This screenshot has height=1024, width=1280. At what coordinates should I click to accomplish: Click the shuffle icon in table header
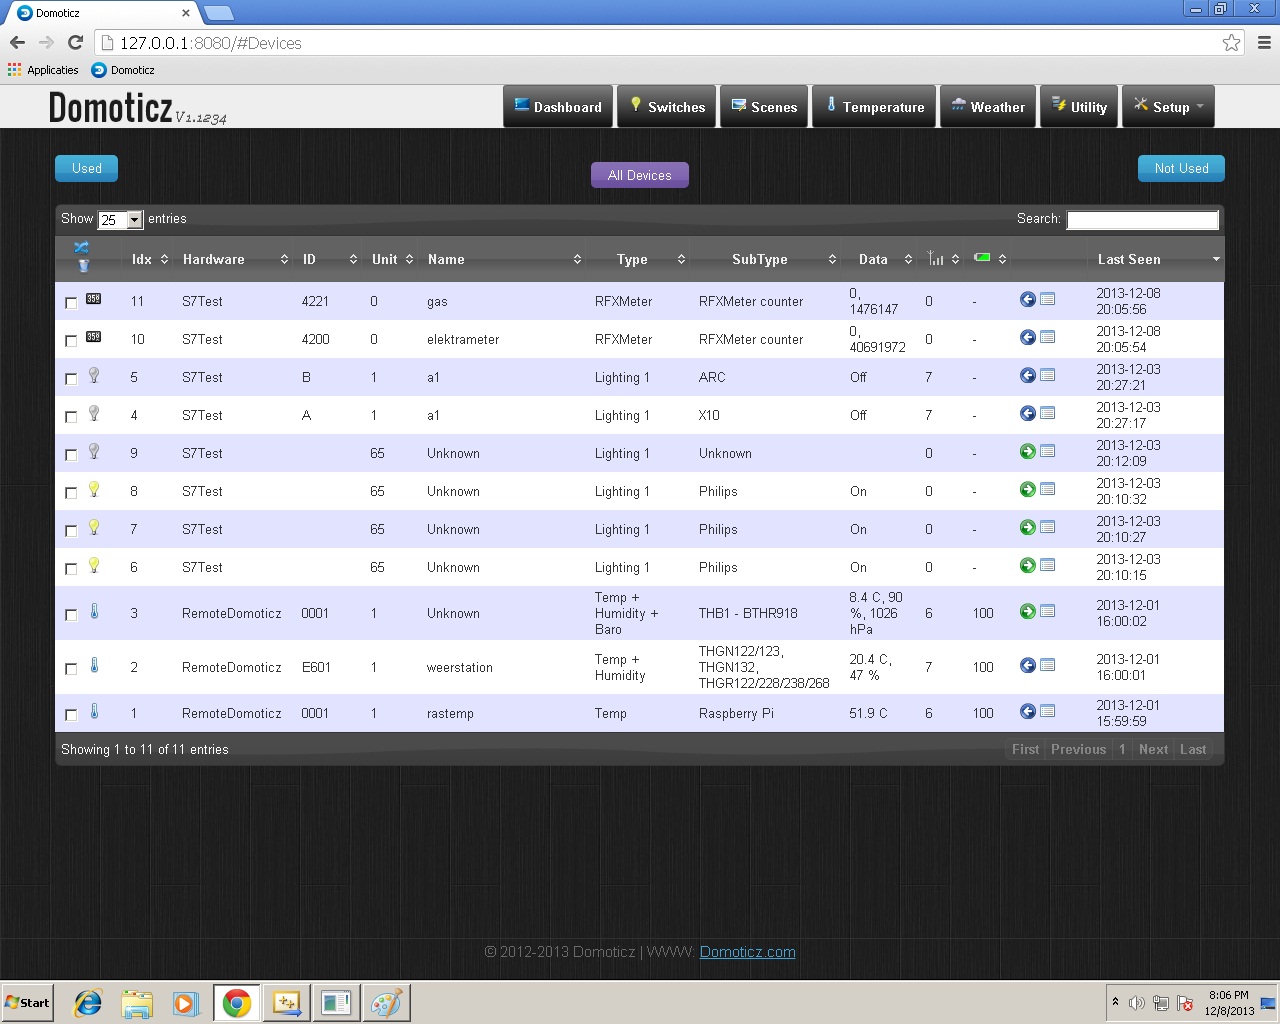click(82, 247)
